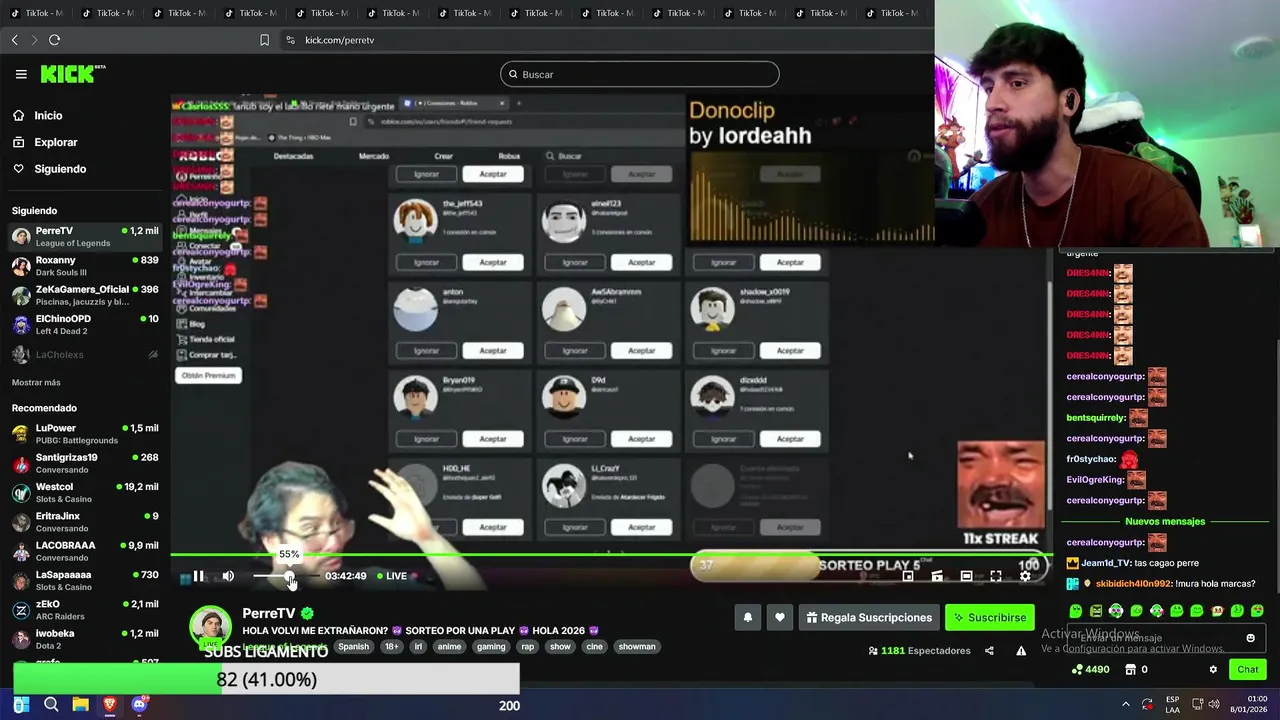Open the emoji picker in chat input
Viewport: 1280px width, 720px height.
point(1250,638)
